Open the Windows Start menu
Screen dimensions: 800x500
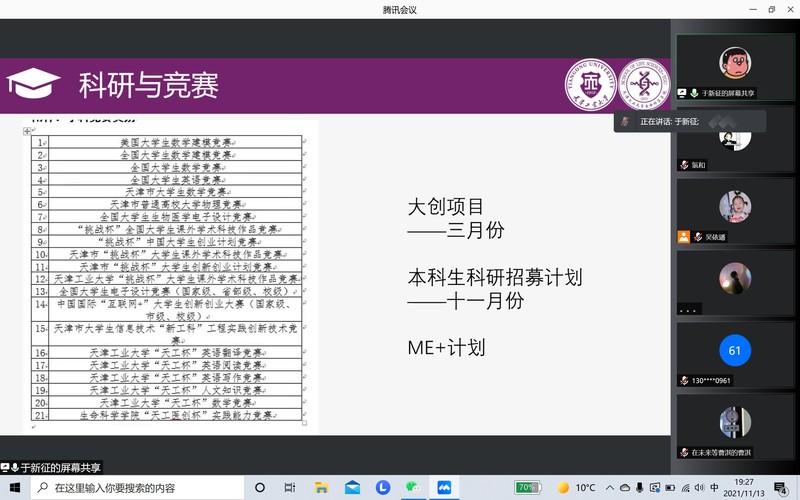[15, 488]
